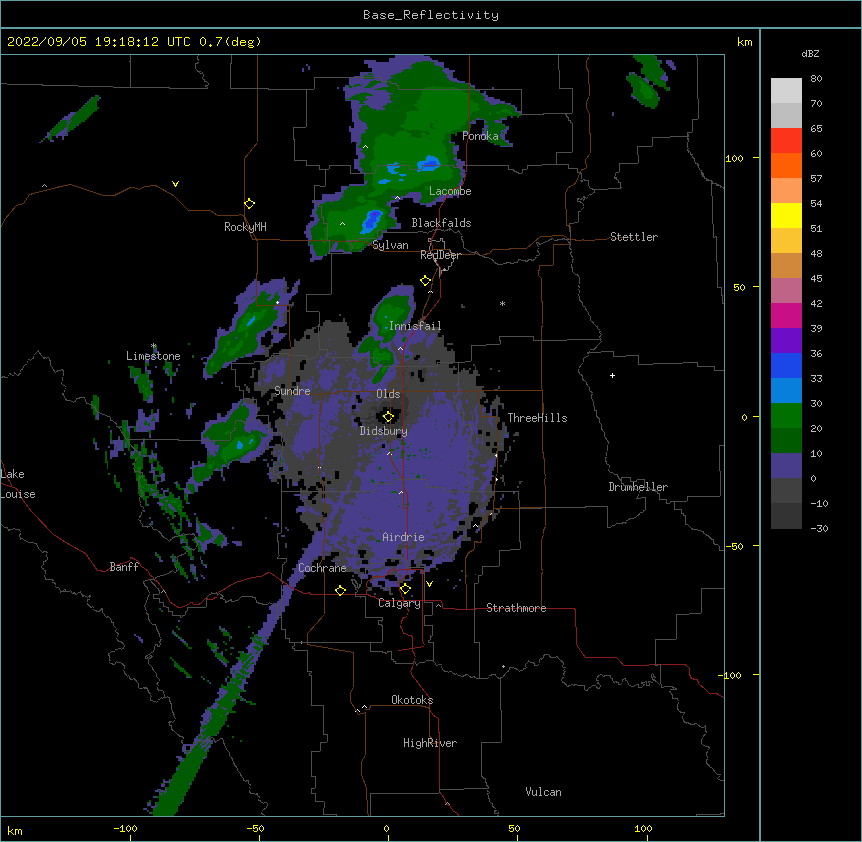Click the Sylvan label on the map
Viewport: 862px width, 842px height.
[390, 245]
